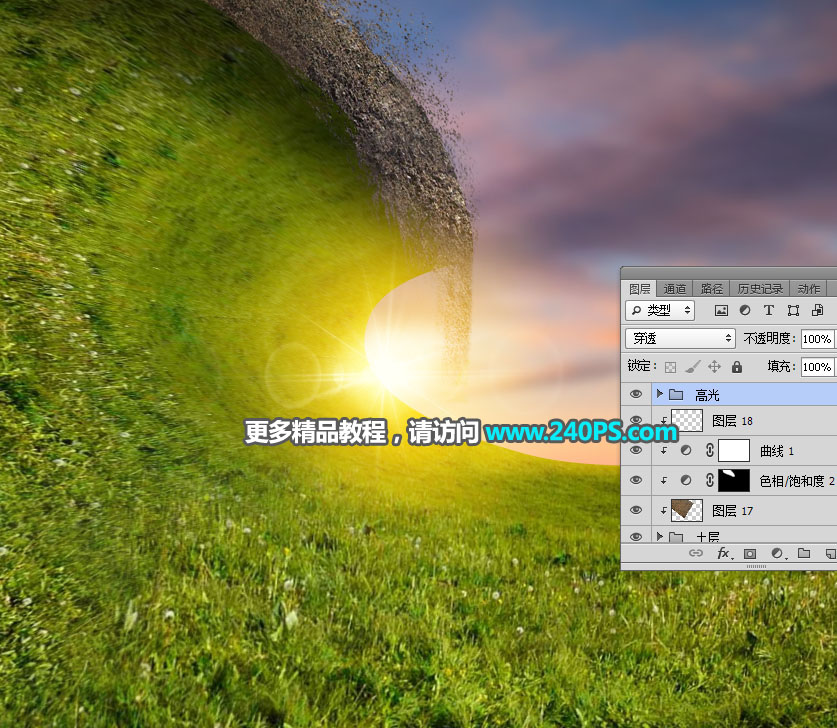Open the 动作 (Actions) tab
The height and width of the screenshot is (728, 837).
(808, 289)
